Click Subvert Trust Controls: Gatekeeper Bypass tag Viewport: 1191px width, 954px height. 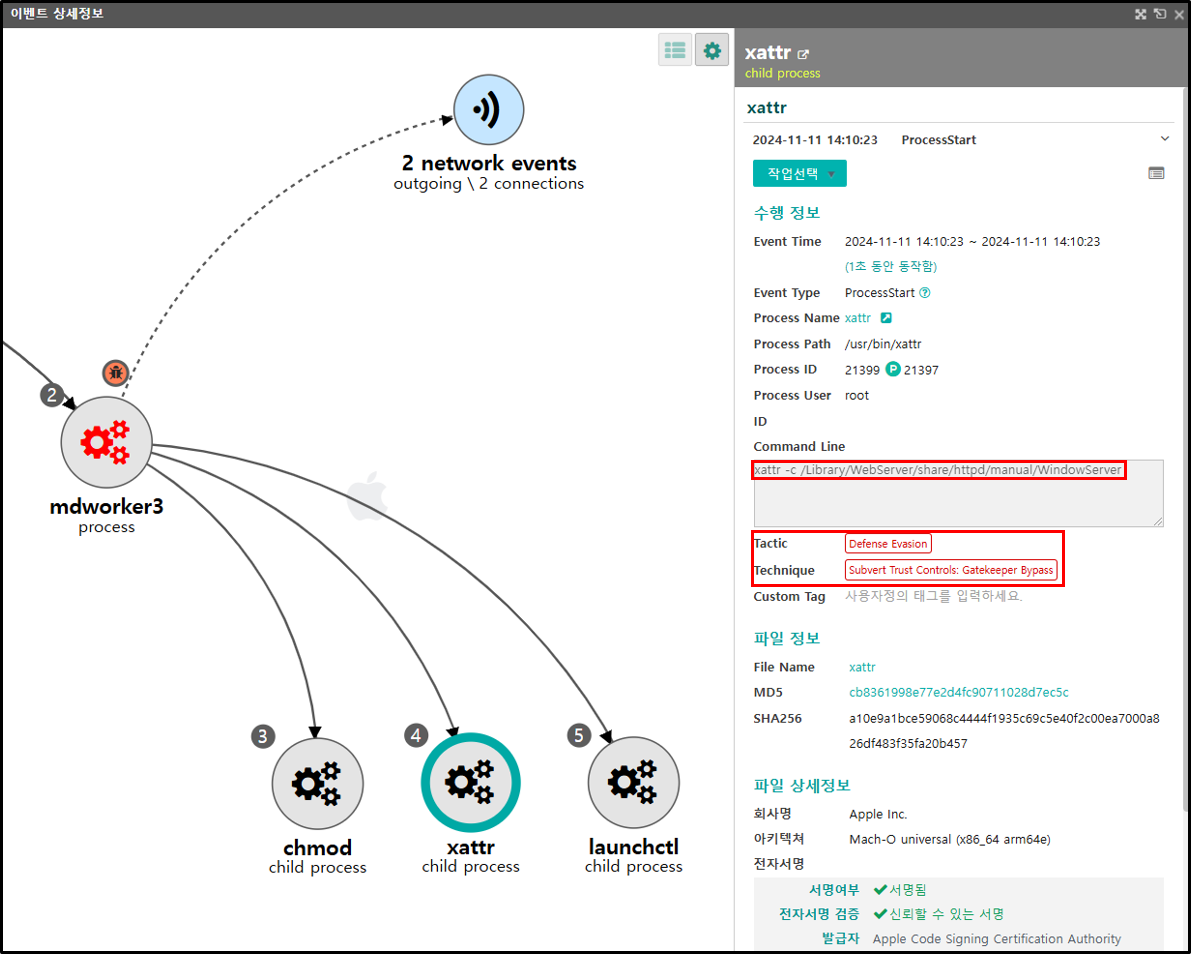coord(951,570)
